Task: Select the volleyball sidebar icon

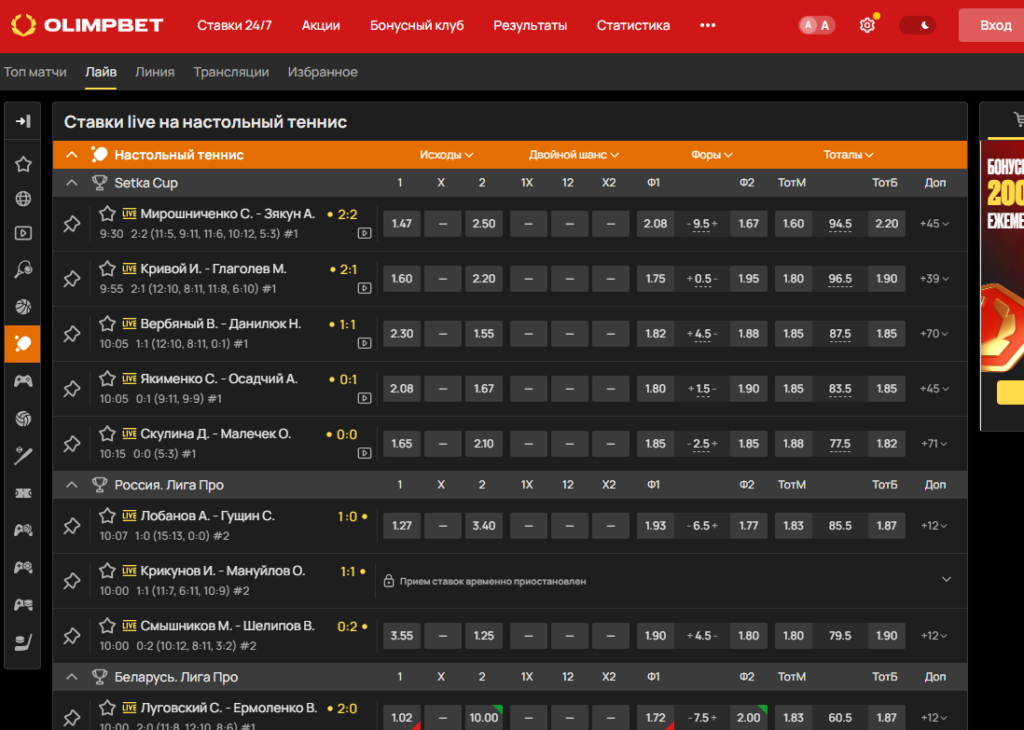Action: click(x=23, y=419)
